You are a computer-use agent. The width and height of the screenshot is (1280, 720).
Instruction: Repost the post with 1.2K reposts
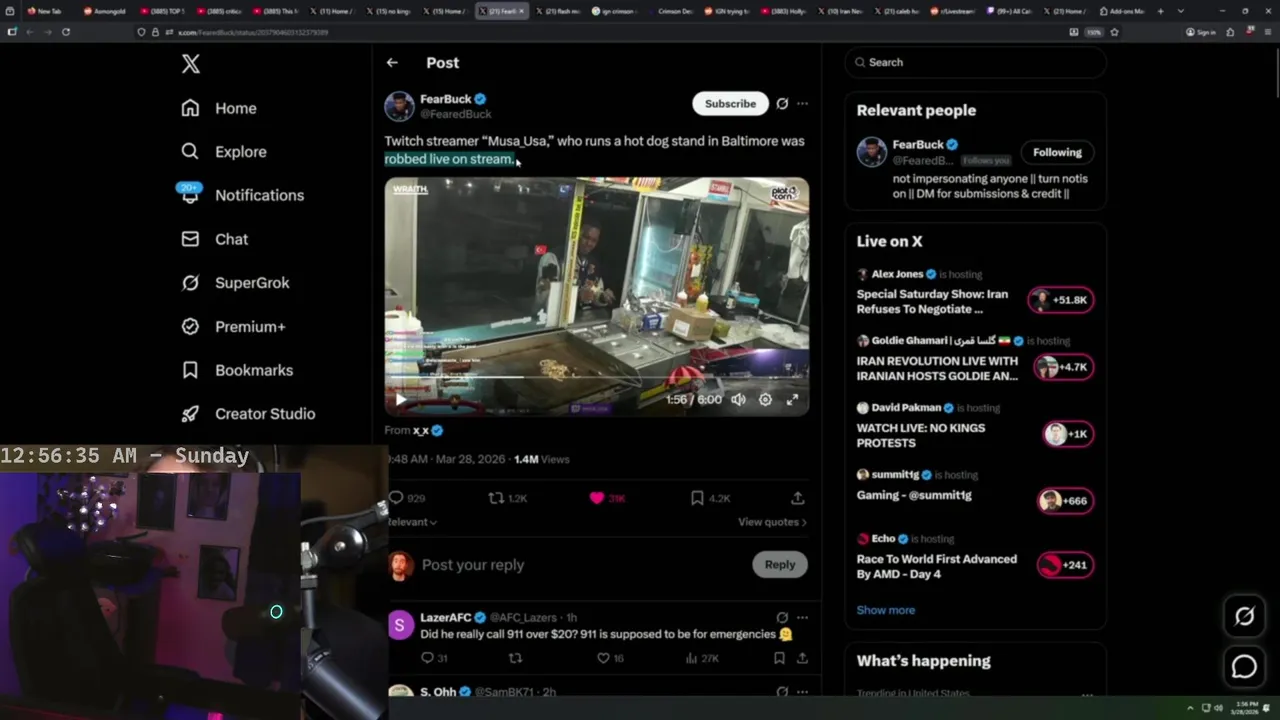coord(507,498)
